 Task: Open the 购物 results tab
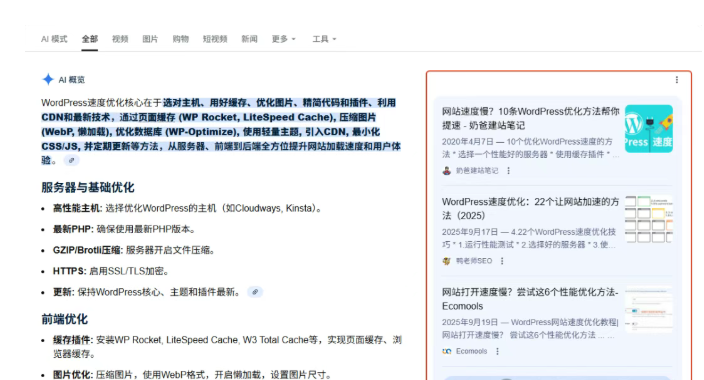(180, 39)
